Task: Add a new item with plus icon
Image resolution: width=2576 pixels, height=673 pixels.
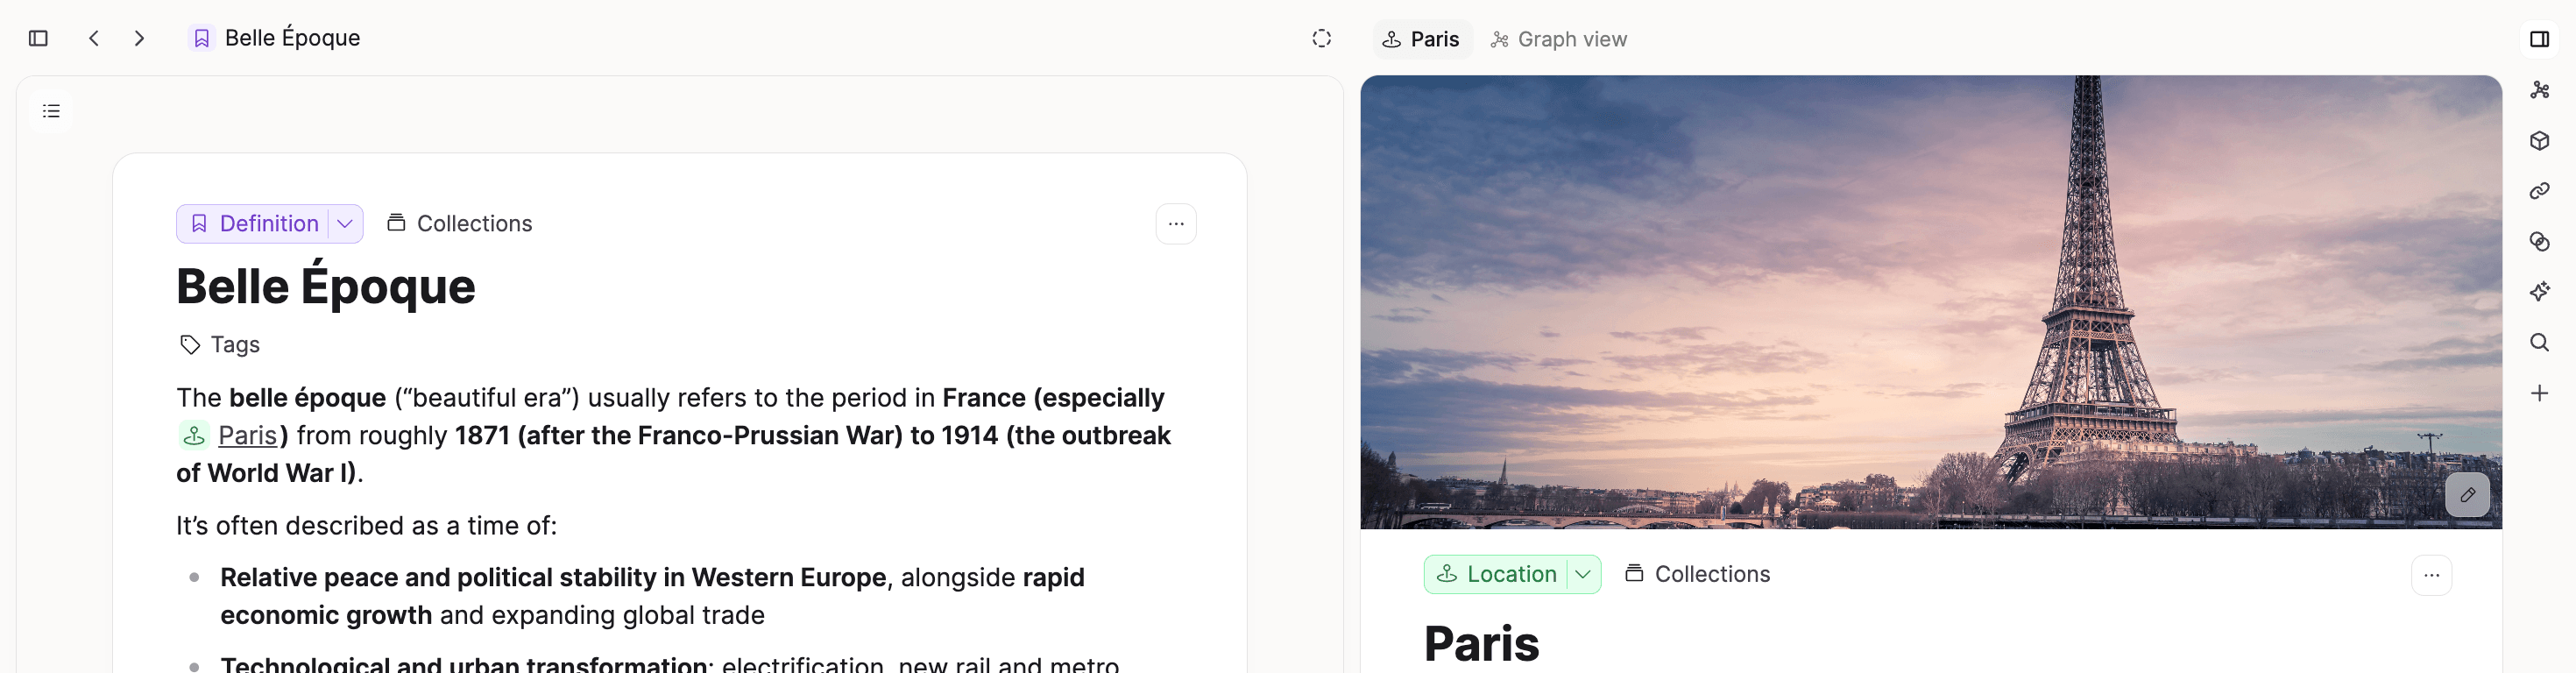Action: 2539,393
